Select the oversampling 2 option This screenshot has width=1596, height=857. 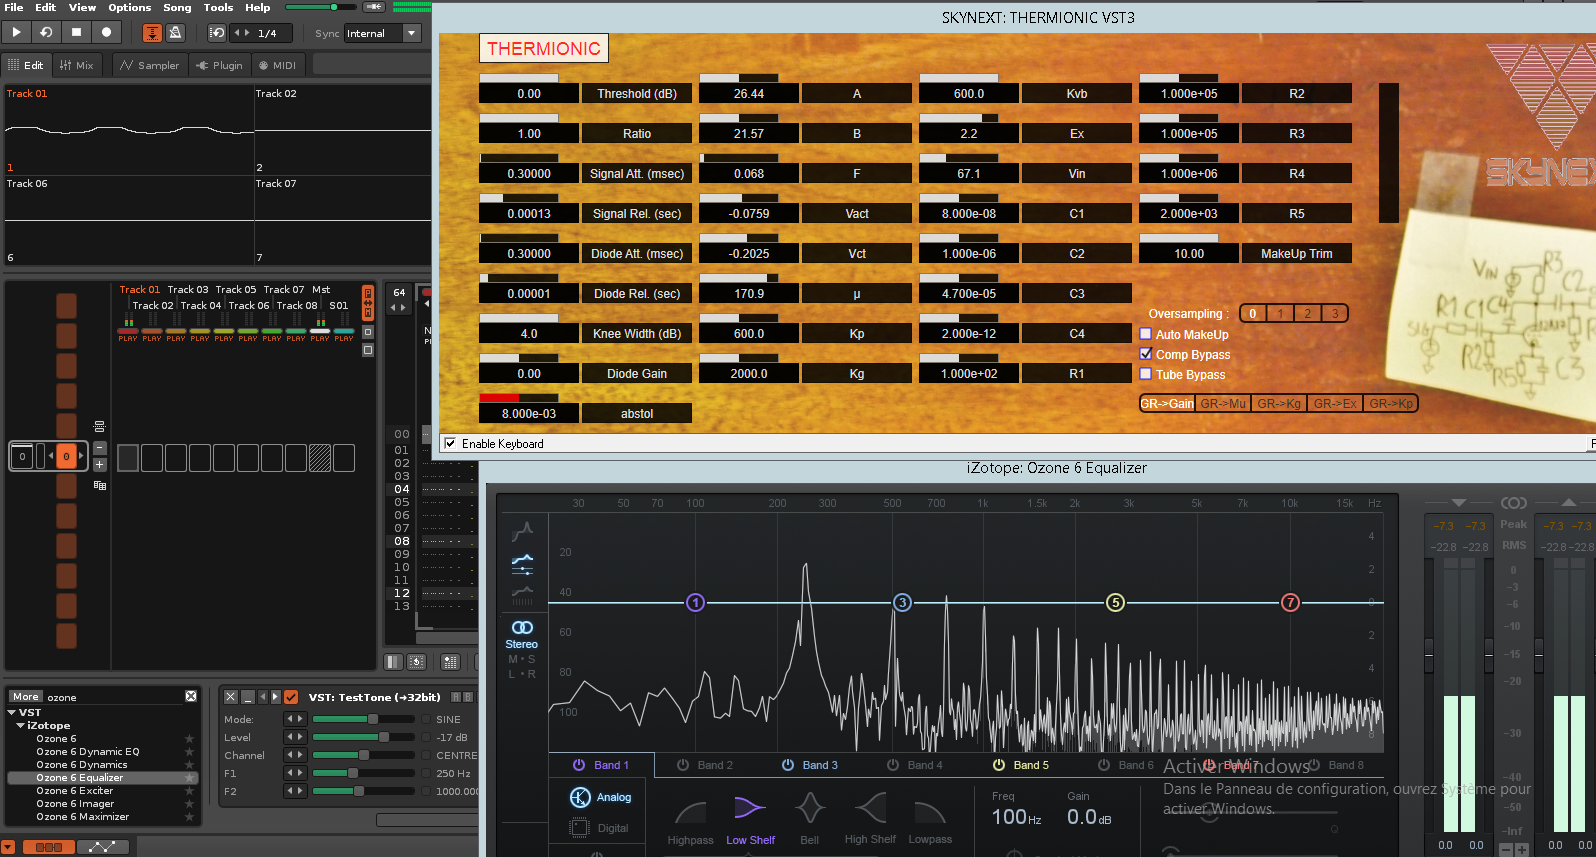(1307, 314)
